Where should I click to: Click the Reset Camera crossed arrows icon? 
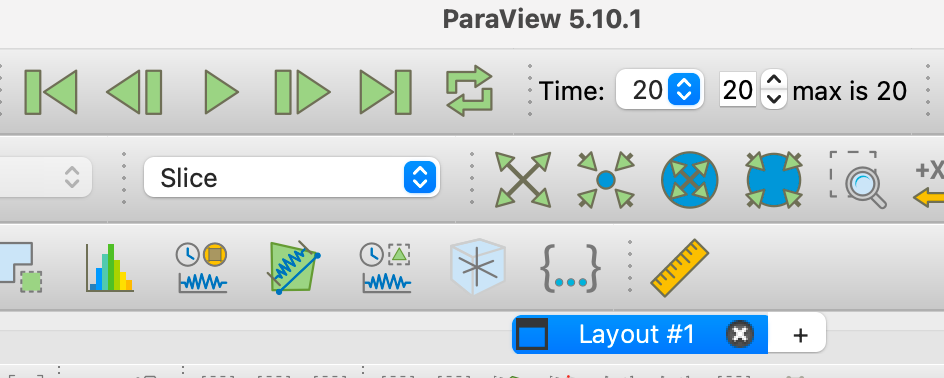click(523, 179)
